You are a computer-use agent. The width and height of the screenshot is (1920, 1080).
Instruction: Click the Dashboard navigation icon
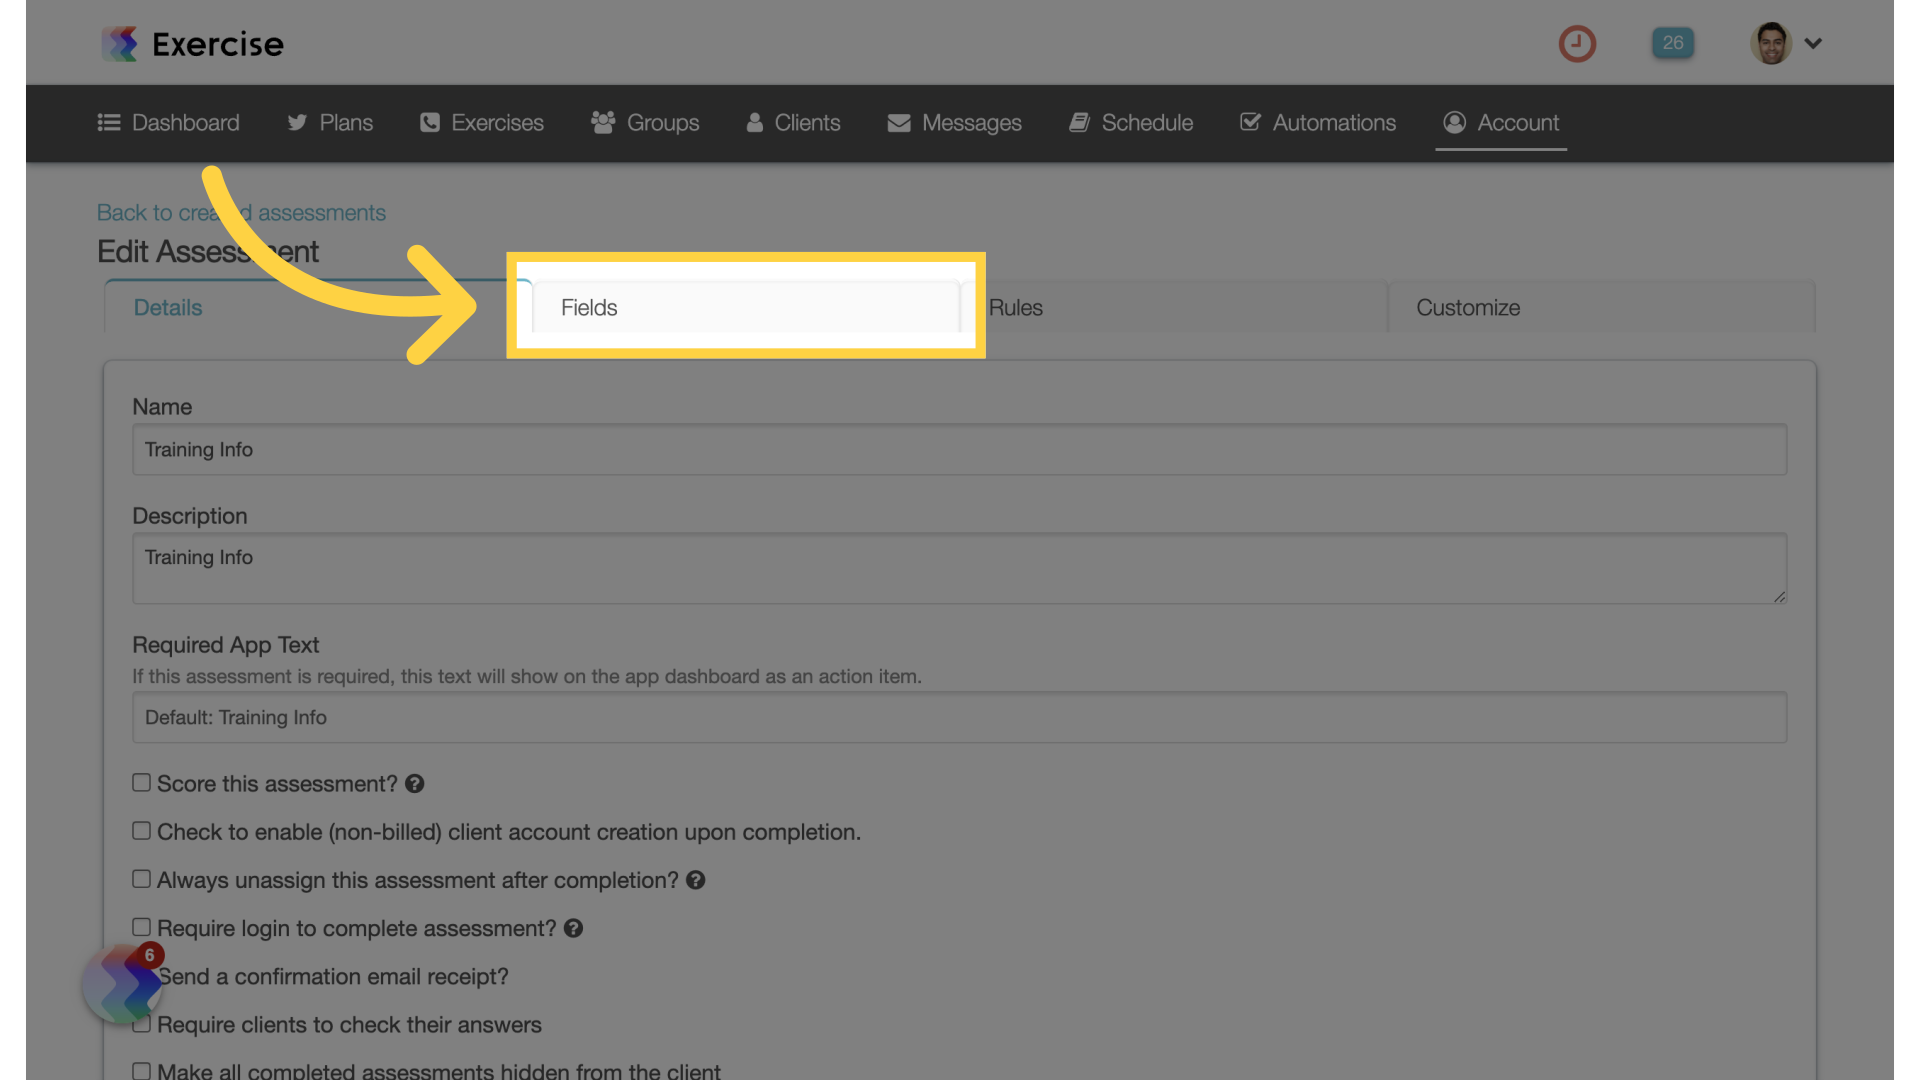(x=108, y=121)
